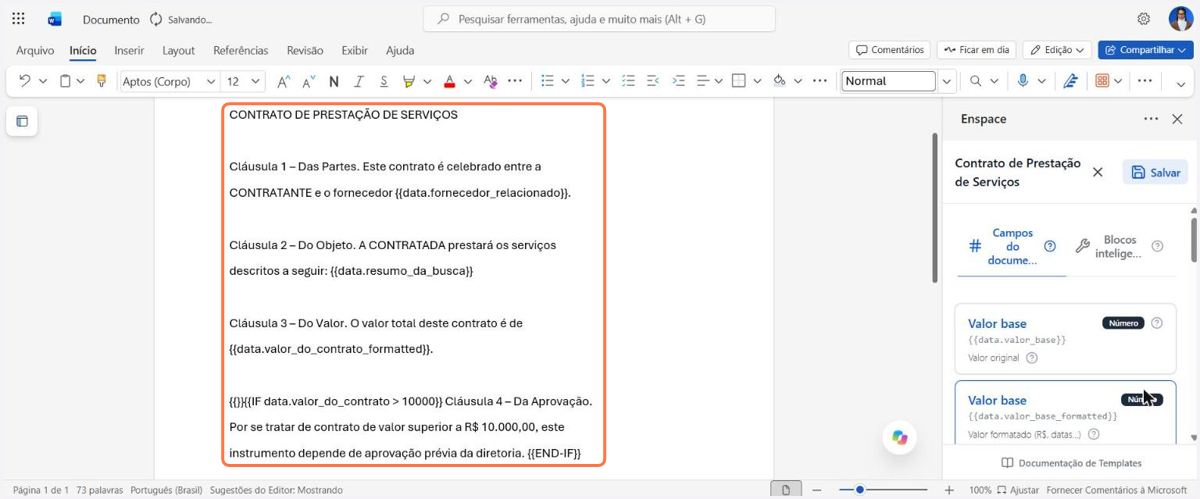Switch to the Referências tab
This screenshot has height=499, width=1200.
[240, 50]
